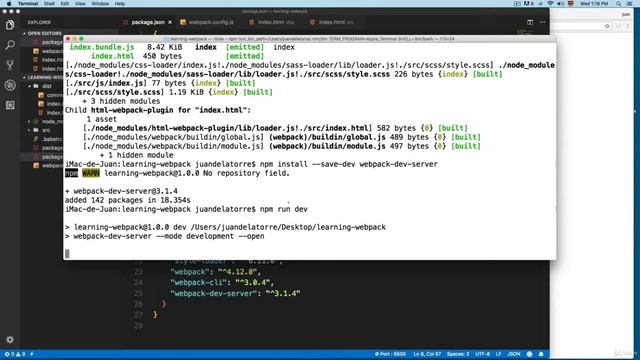Open the Shell menu
This screenshot has height=360, width=640.
[x=49, y=3]
